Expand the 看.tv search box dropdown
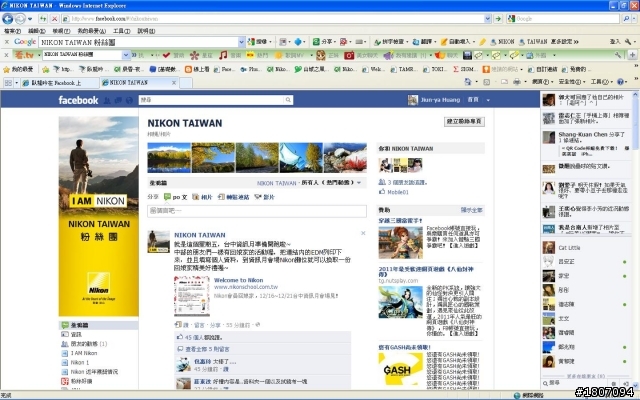Screen dimensions: 640x400 (126, 55)
